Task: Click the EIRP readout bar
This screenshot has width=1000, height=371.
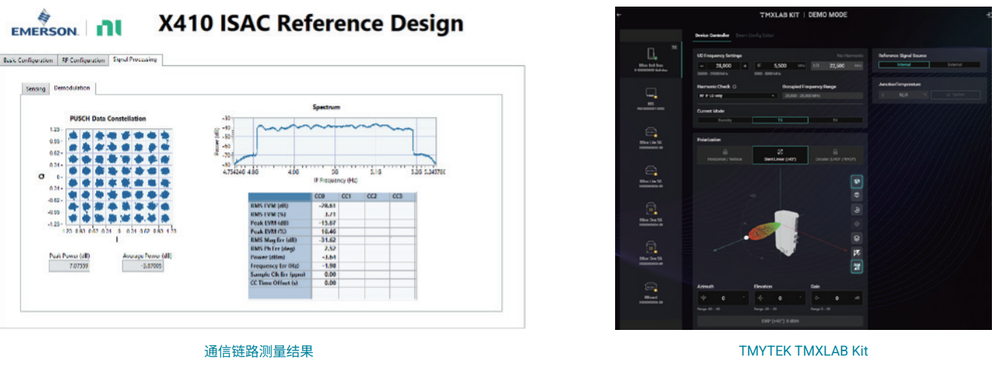Action: click(x=780, y=321)
